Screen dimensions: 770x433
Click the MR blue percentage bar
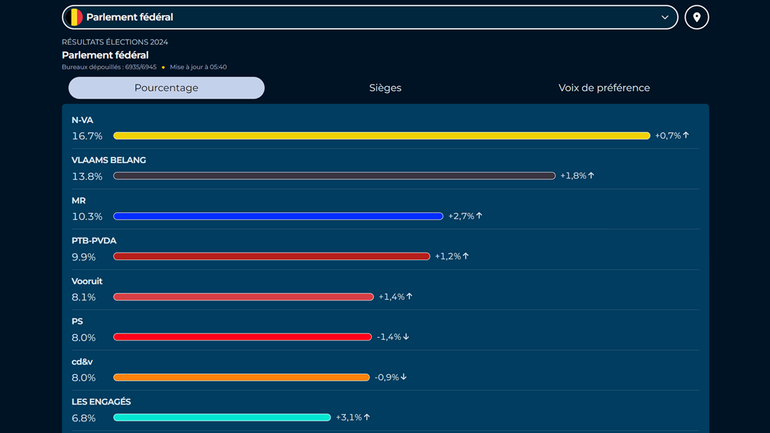[278, 216]
